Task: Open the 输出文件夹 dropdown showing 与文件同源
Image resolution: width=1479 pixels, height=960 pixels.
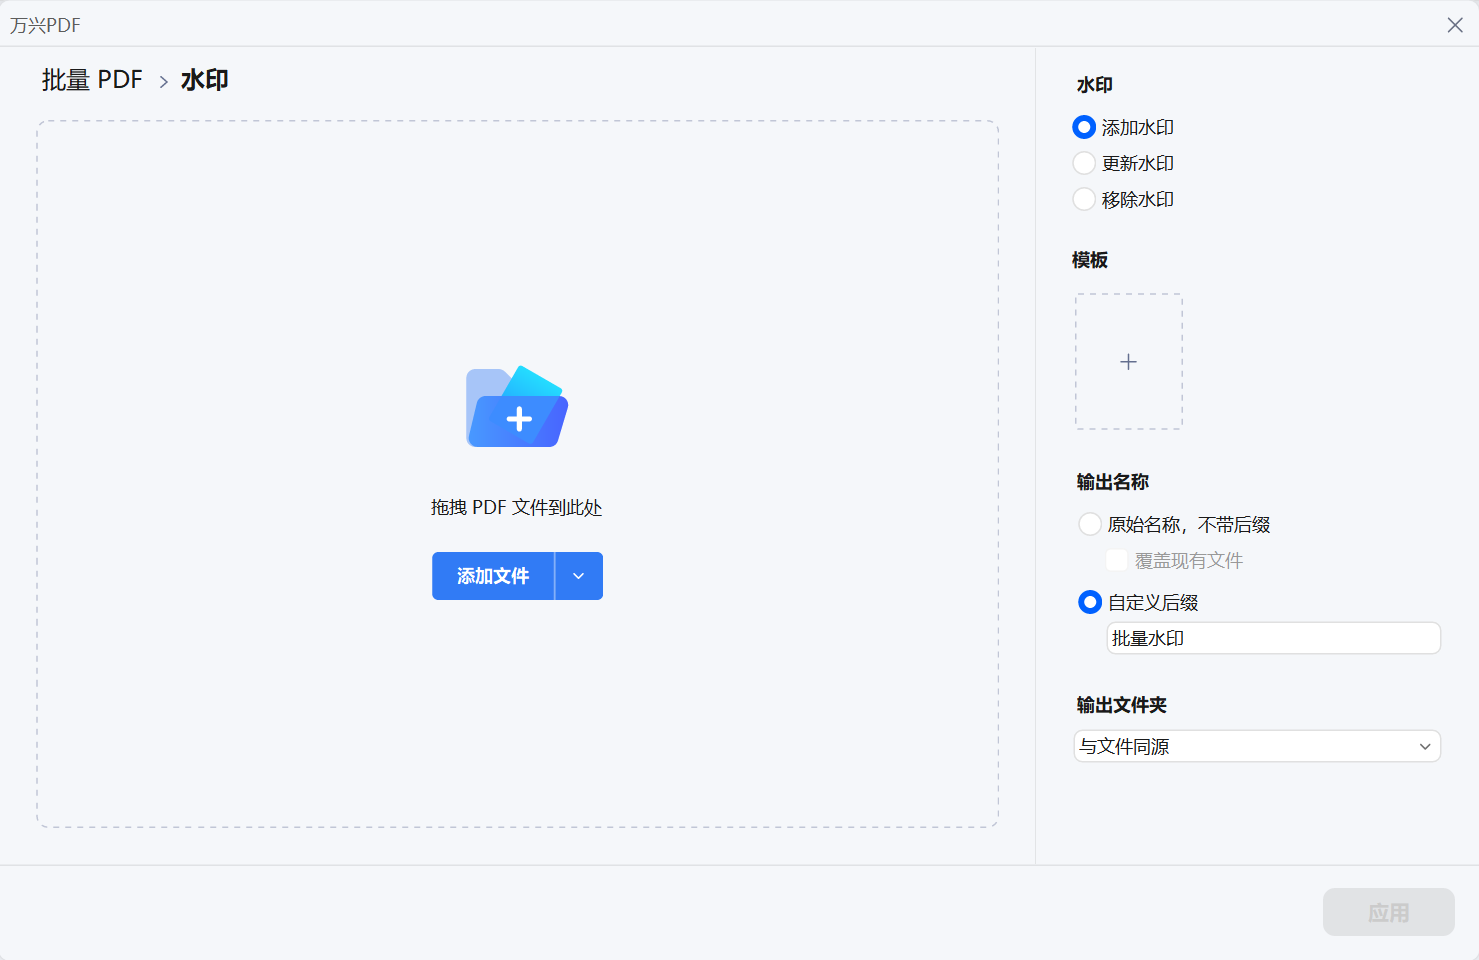Action: pyautogui.click(x=1256, y=746)
